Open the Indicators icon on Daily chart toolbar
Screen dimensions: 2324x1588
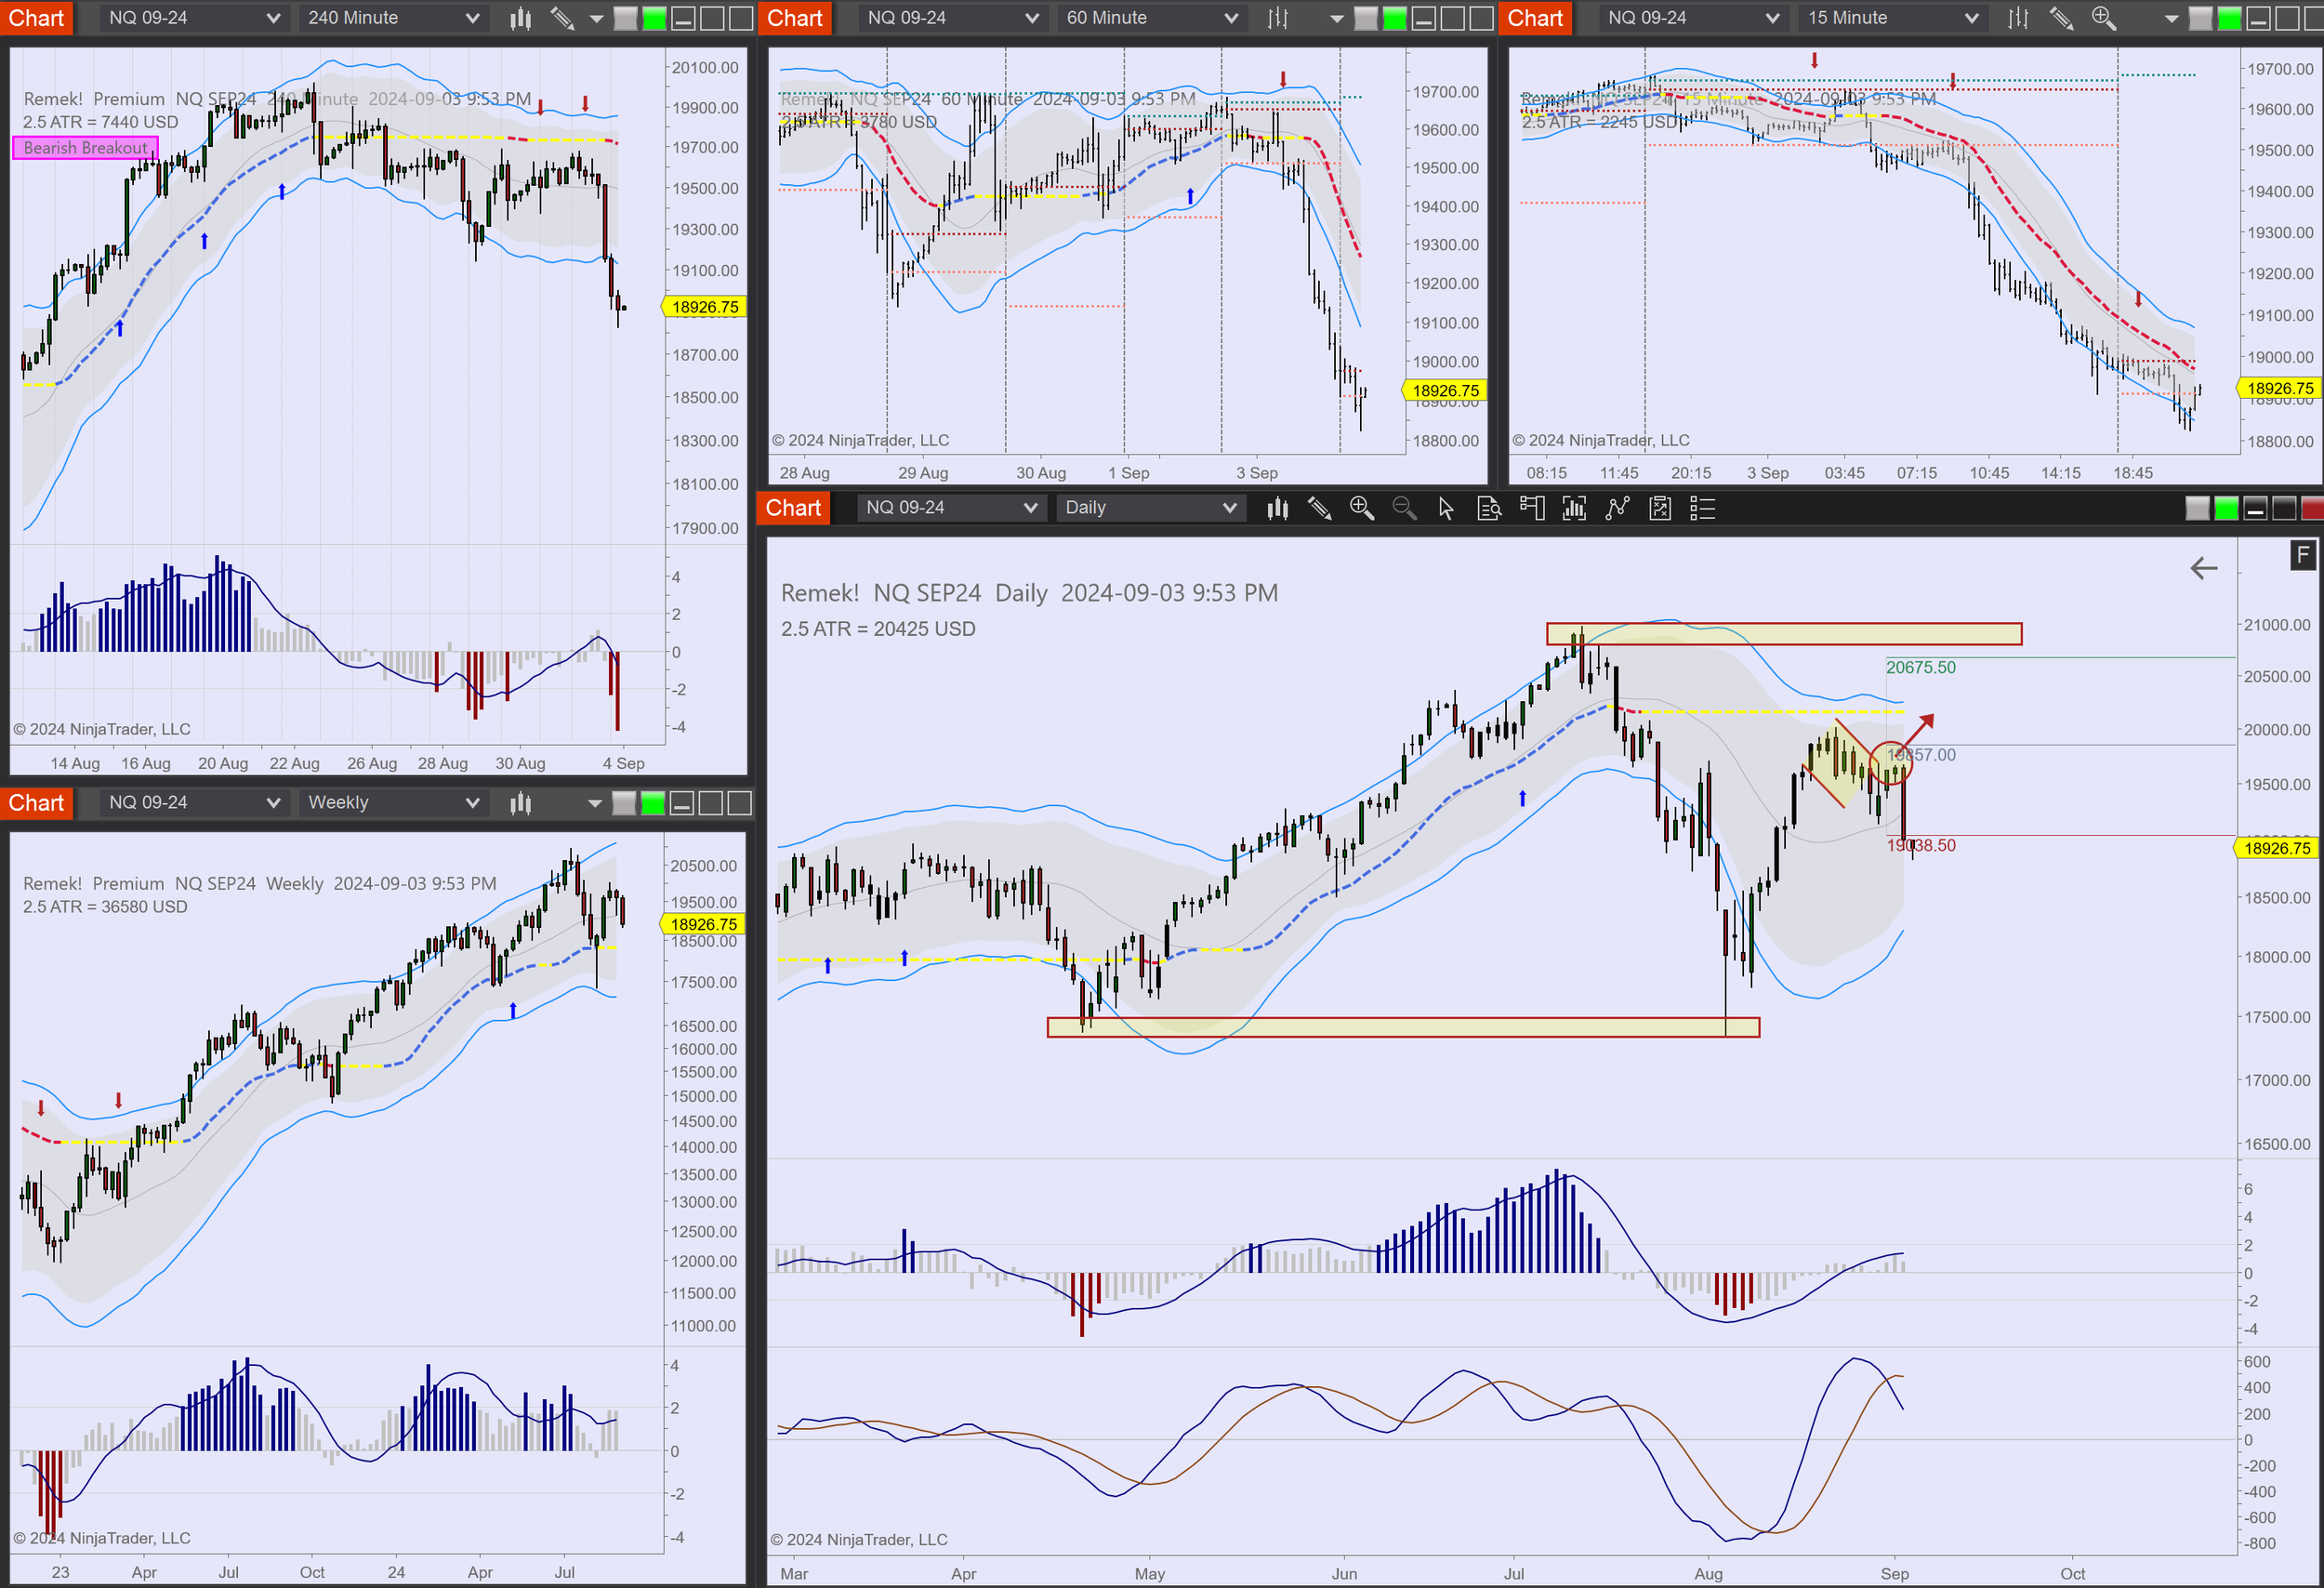[1575, 508]
